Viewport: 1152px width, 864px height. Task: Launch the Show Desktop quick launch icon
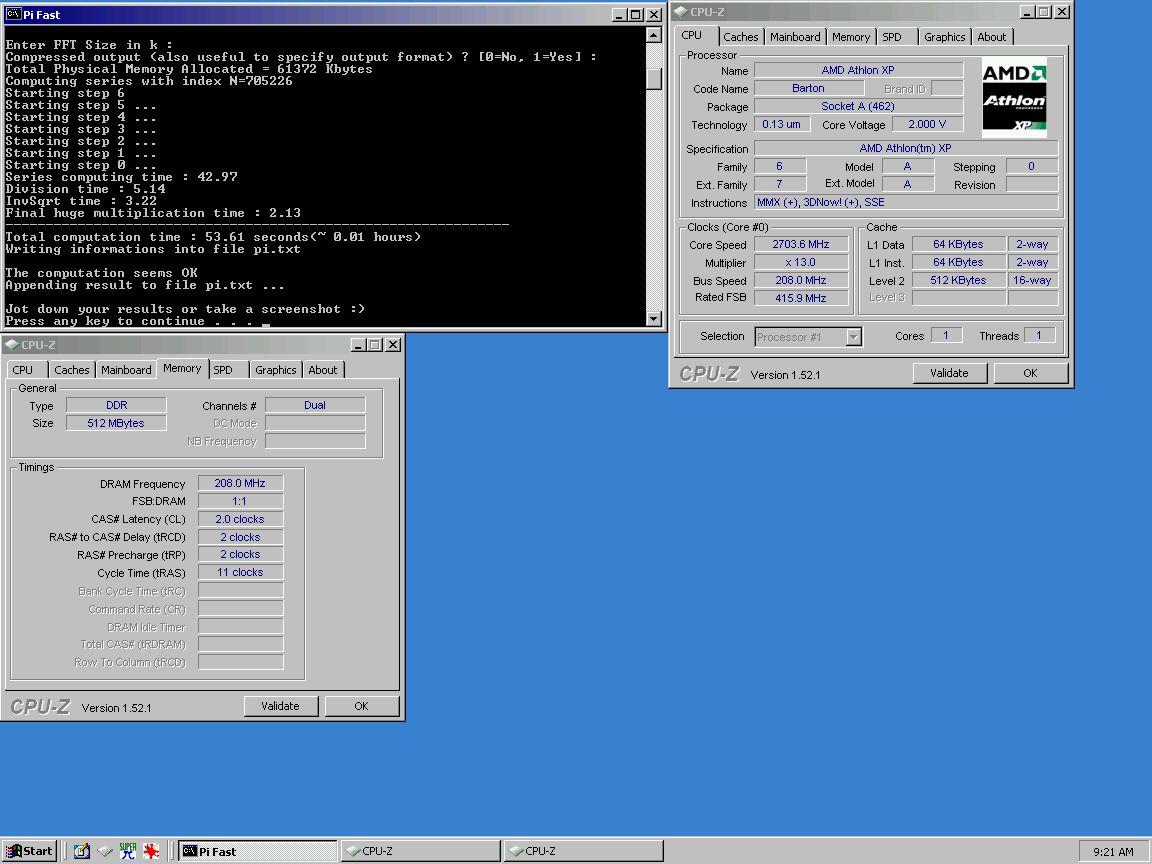click(x=82, y=851)
